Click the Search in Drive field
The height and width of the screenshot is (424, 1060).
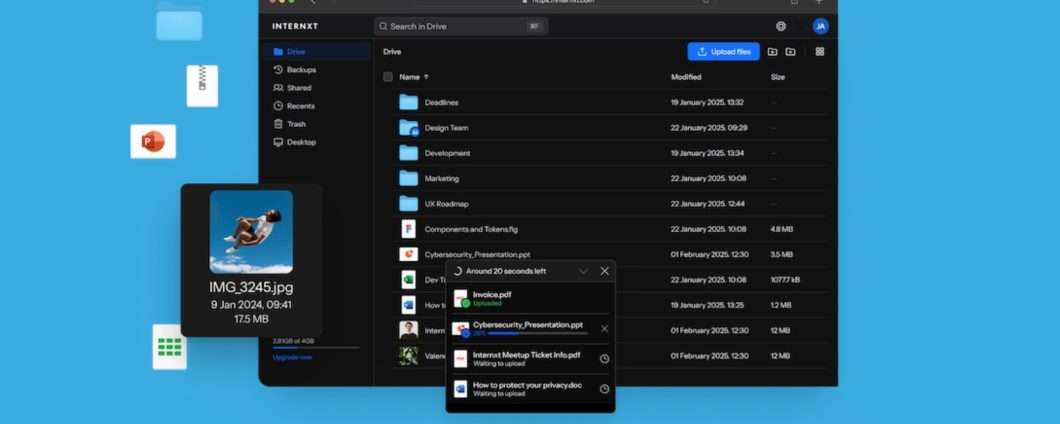click(460, 26)
